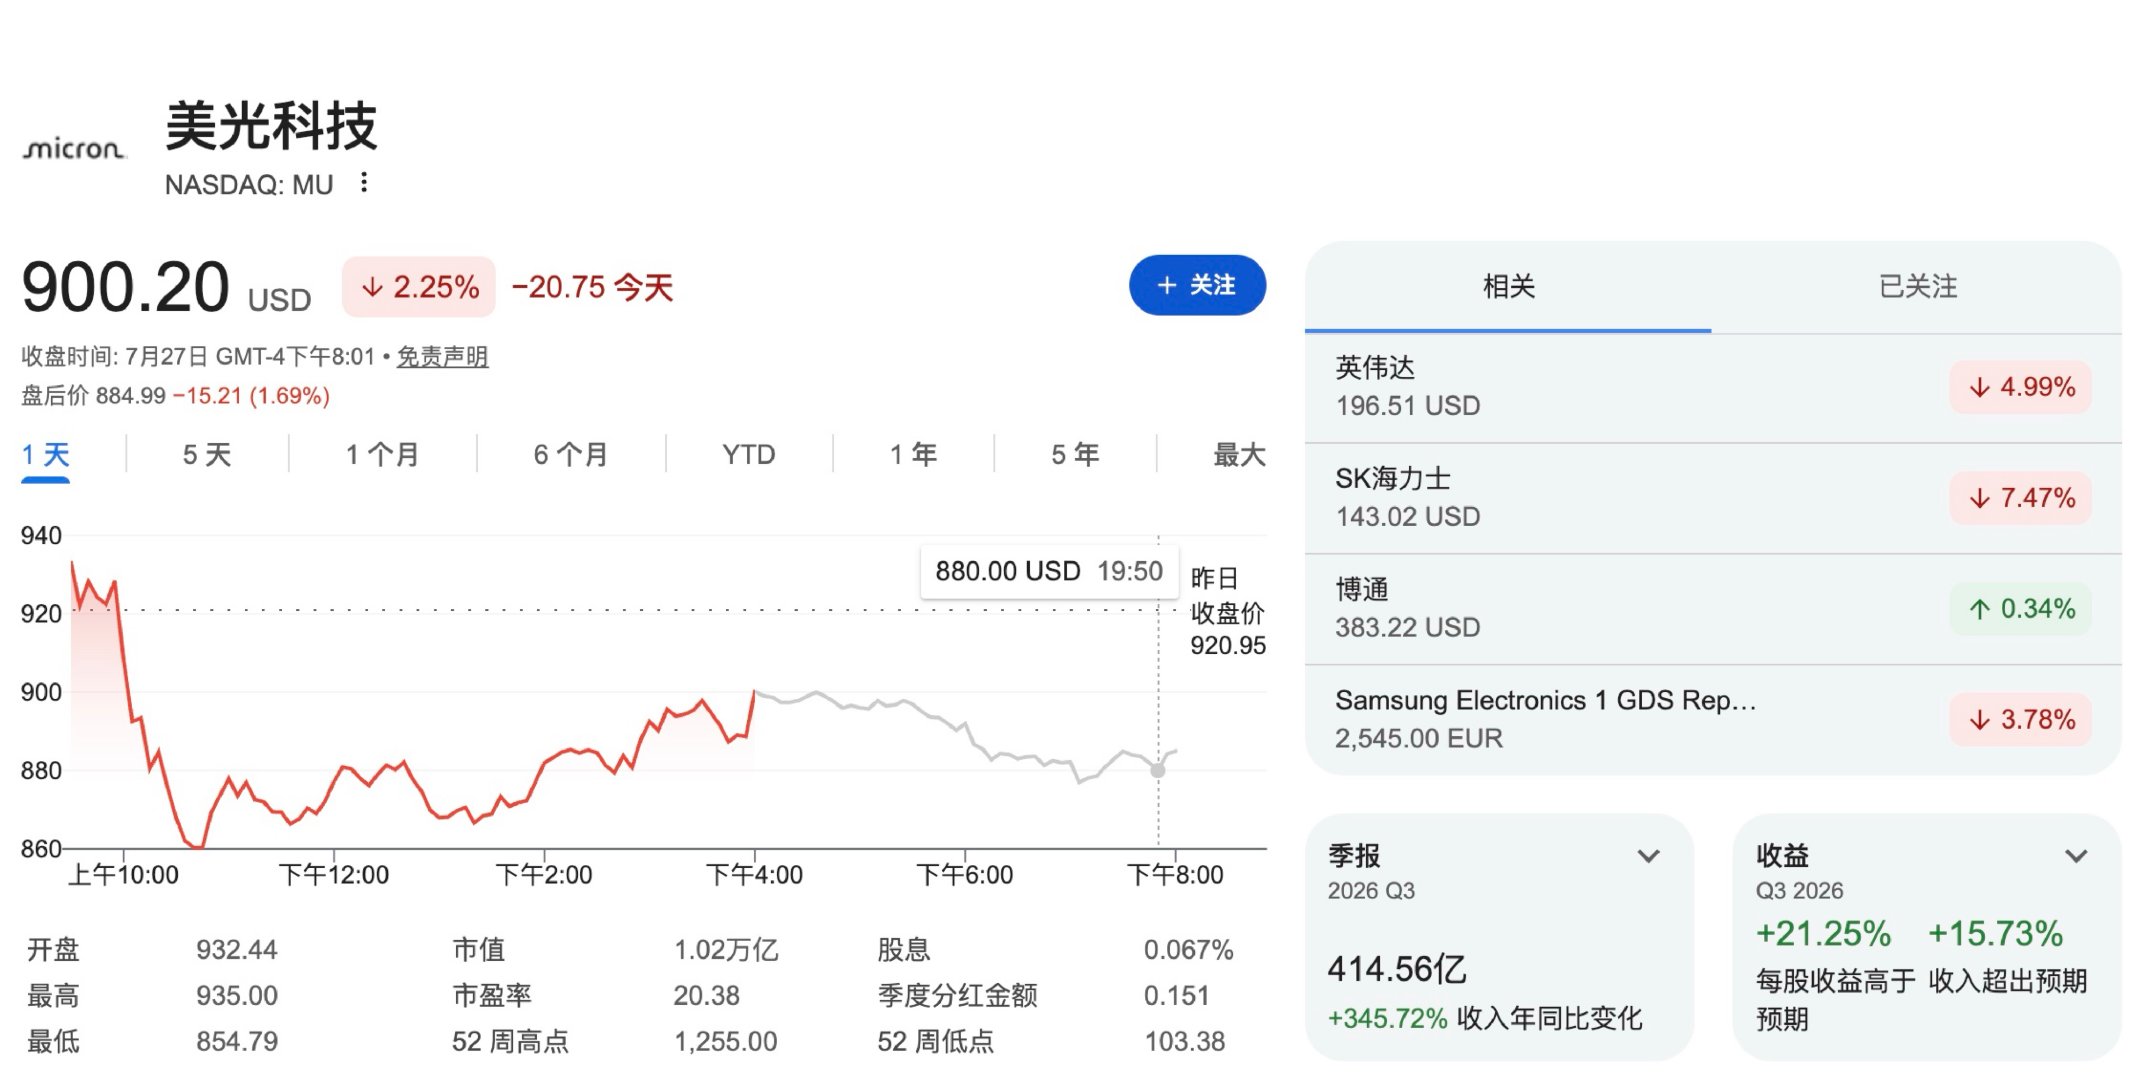Image resolution: width=2145 pixels, height=1080 pixels.
Task: Click the 最高 value 935.00
Action: click(x=237, y=996)
